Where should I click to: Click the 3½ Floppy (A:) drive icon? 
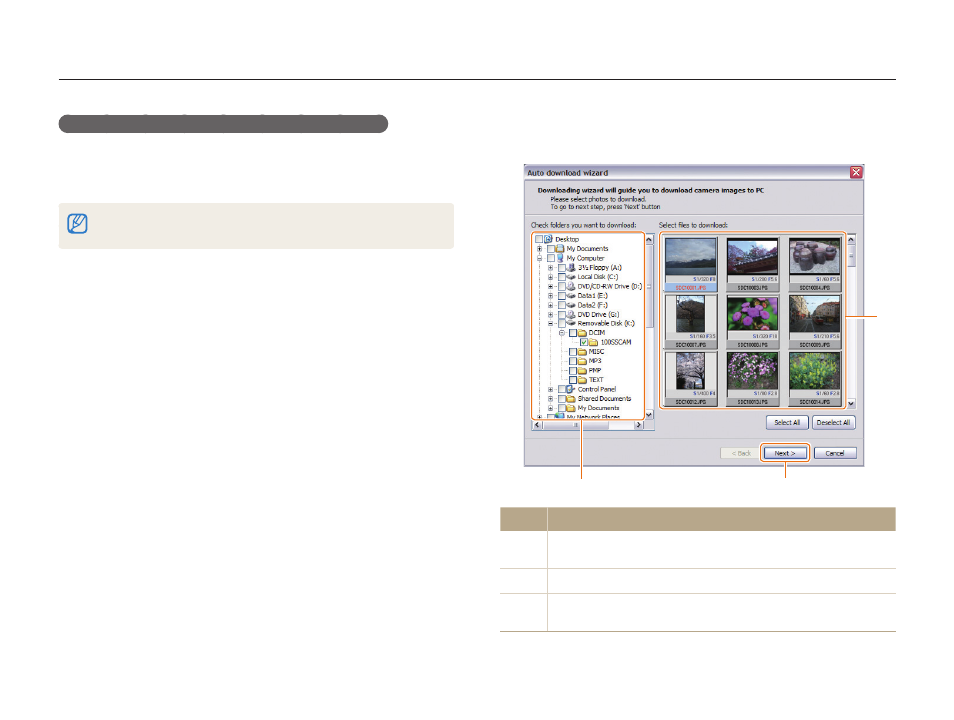pos(571,267)
